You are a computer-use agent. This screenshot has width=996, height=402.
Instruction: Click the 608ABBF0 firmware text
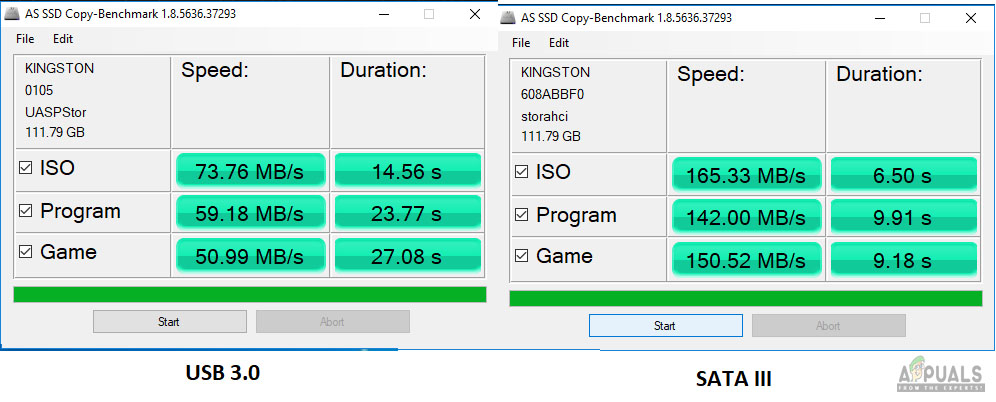point(553,95)
